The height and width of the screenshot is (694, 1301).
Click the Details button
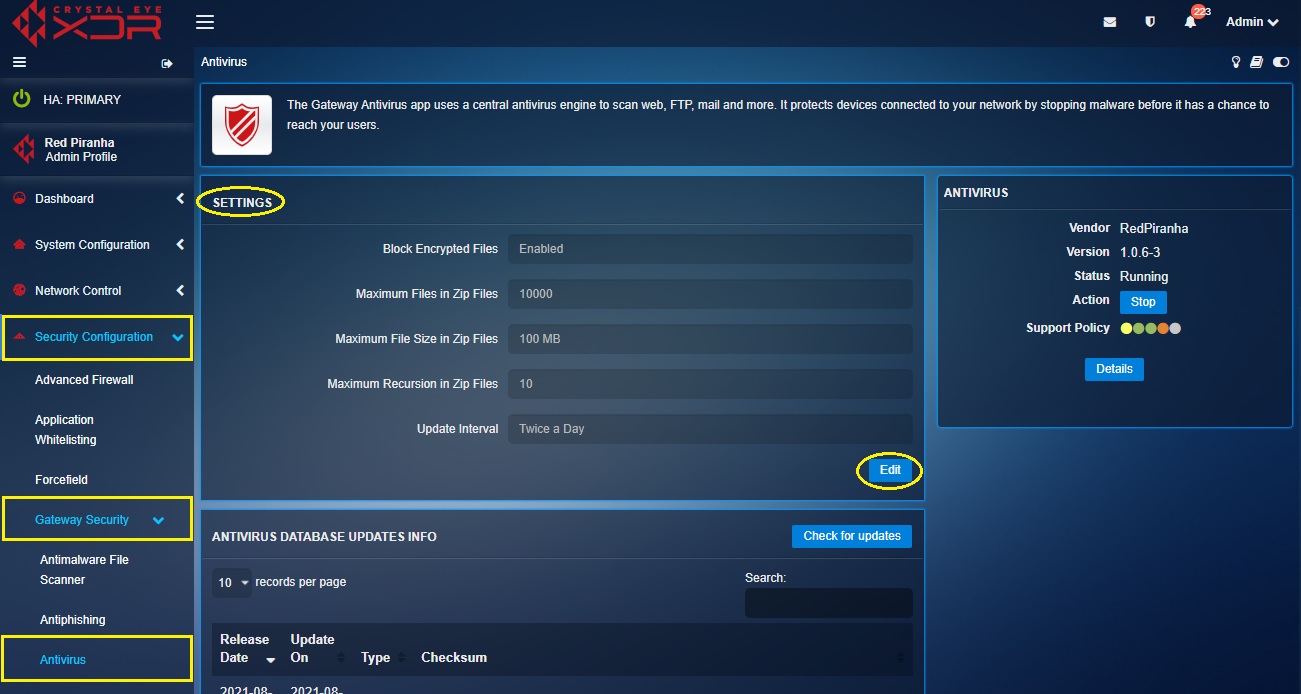1114,369
